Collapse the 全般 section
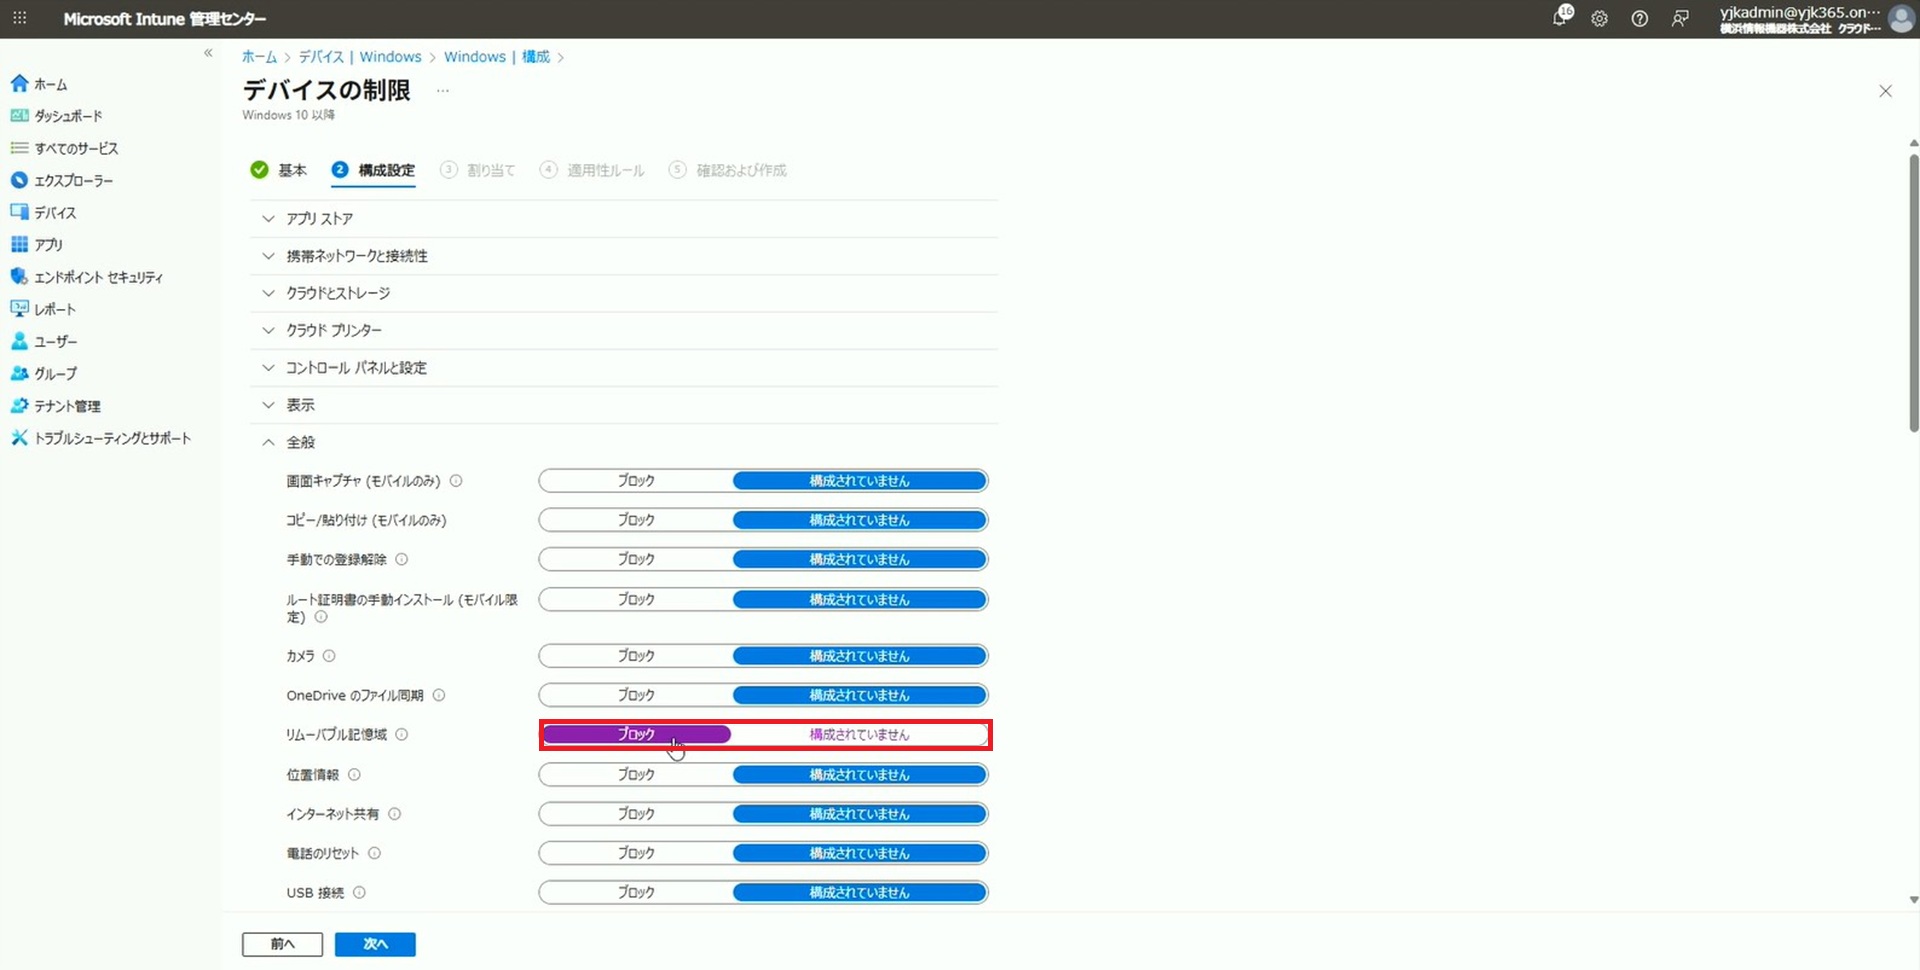The image size is (1920, 970). [300, 442]
